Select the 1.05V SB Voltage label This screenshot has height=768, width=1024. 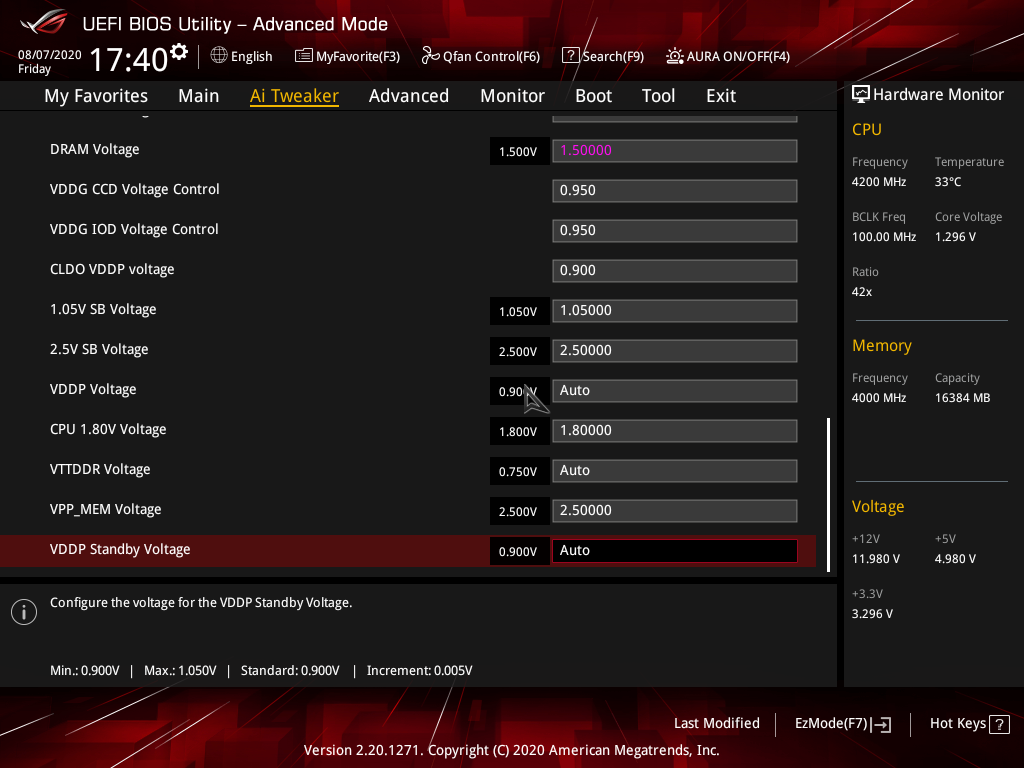(103, 310)
